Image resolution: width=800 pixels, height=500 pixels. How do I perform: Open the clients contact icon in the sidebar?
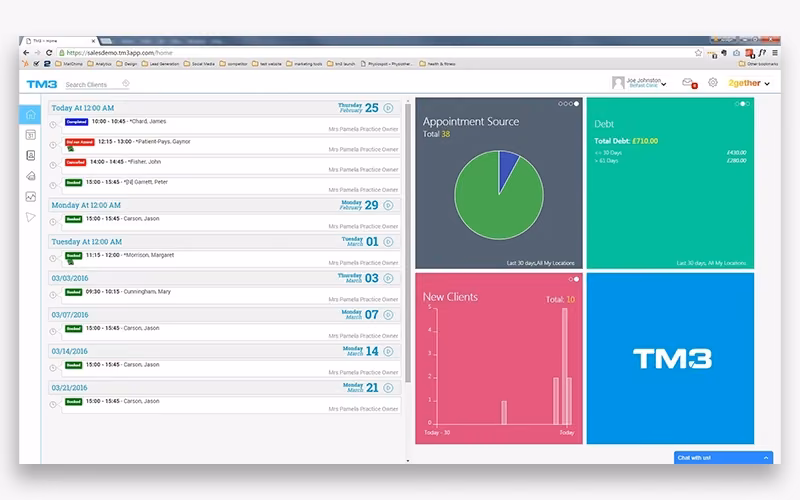(31, 155)
